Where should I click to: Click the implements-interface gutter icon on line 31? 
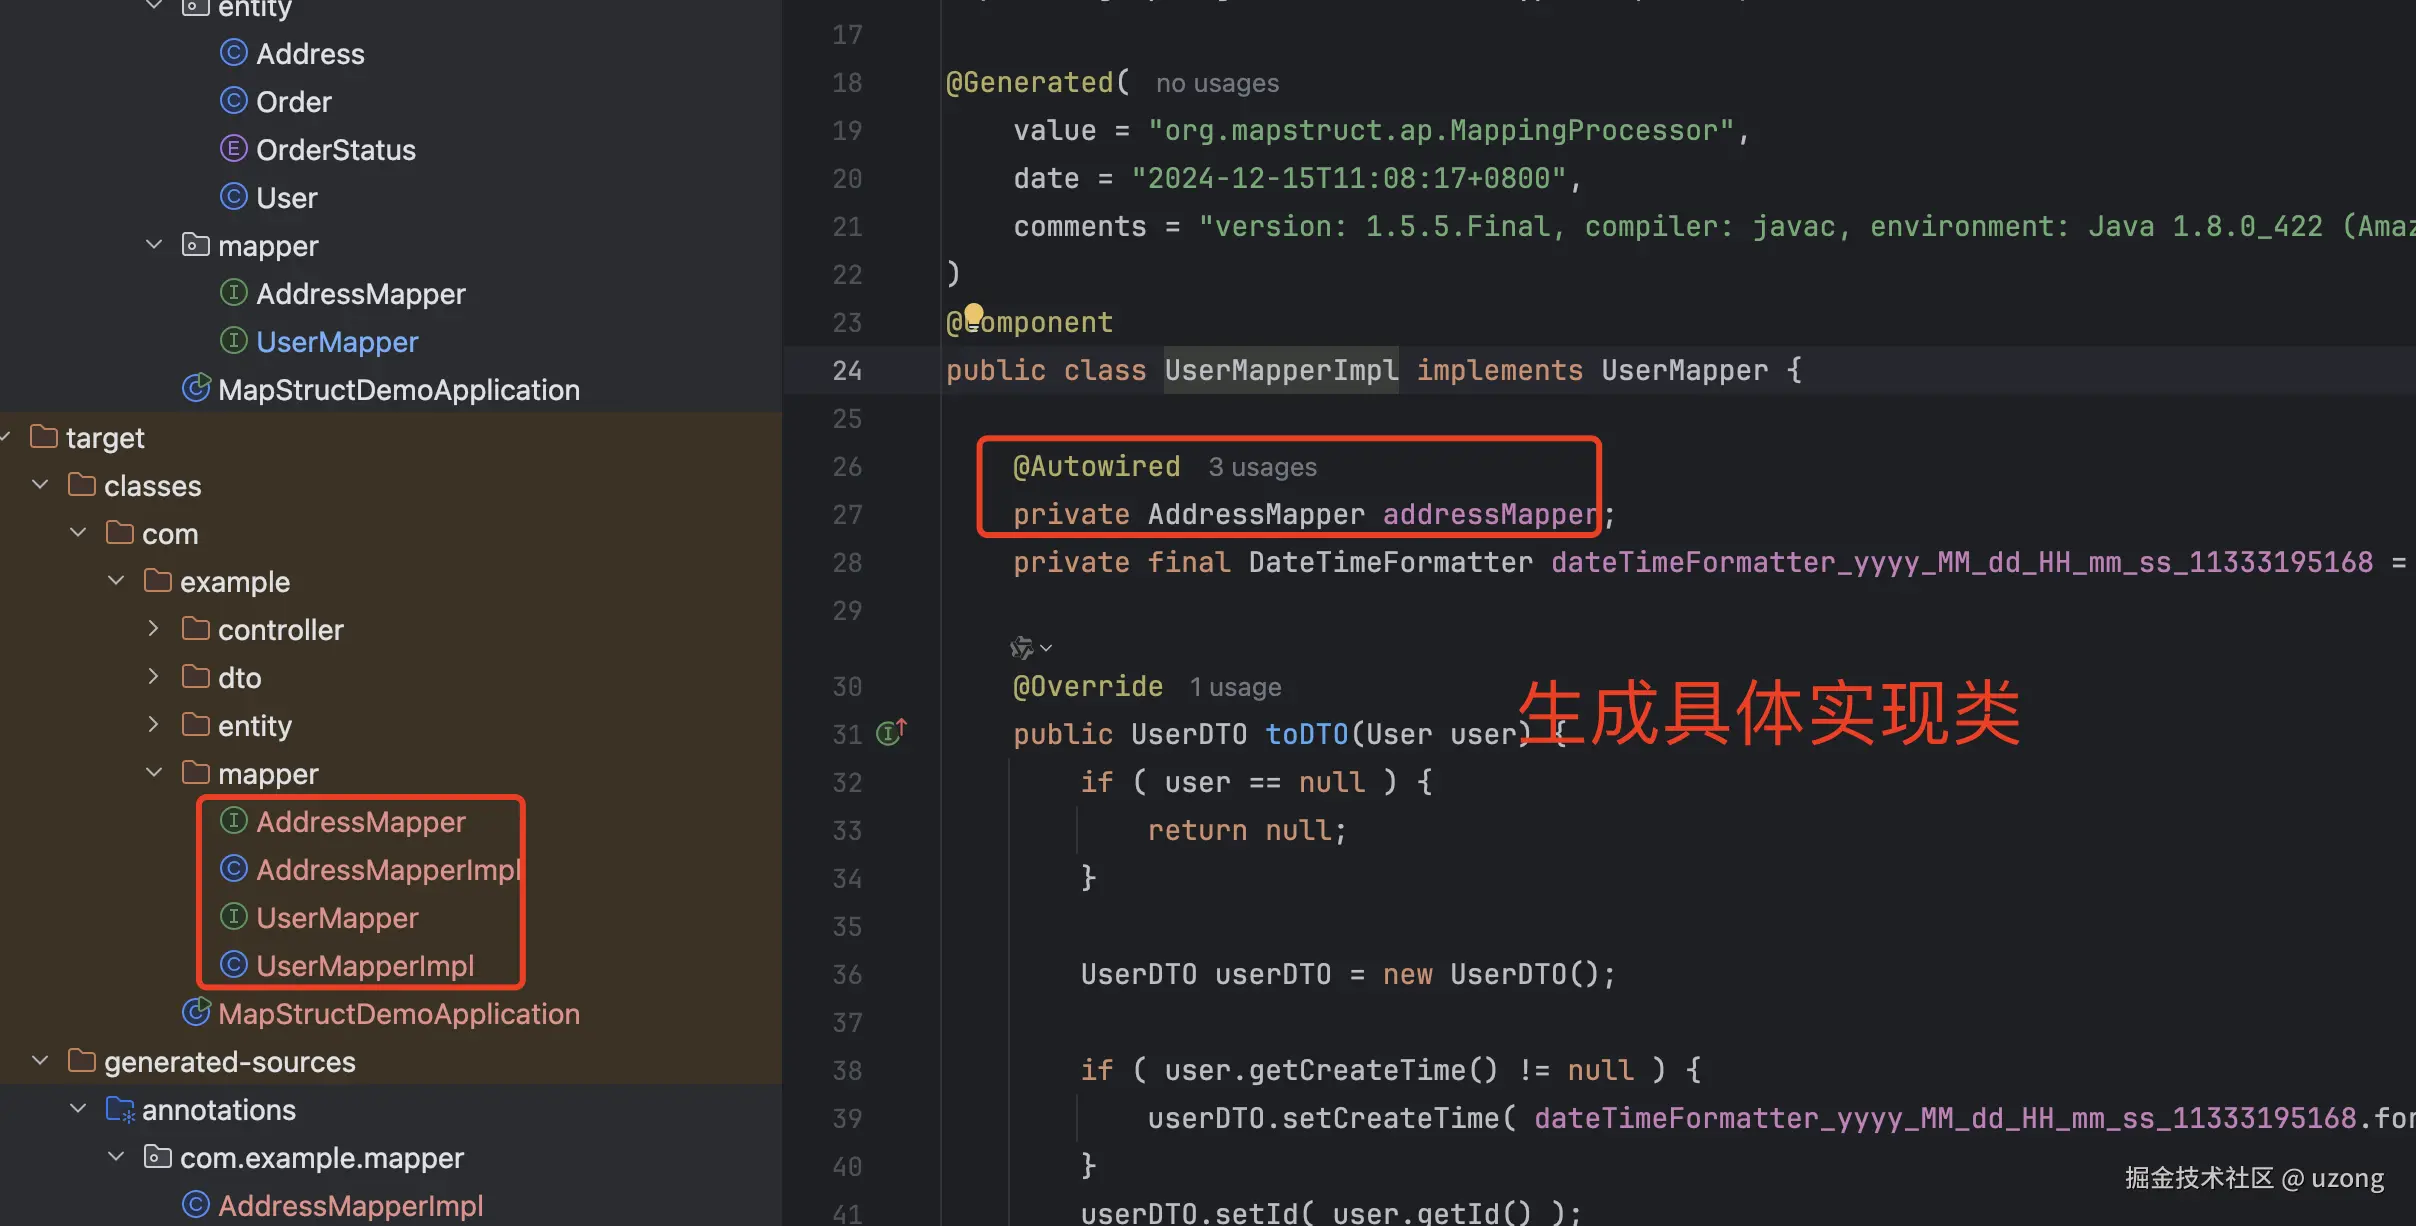(x=890, y=733)
